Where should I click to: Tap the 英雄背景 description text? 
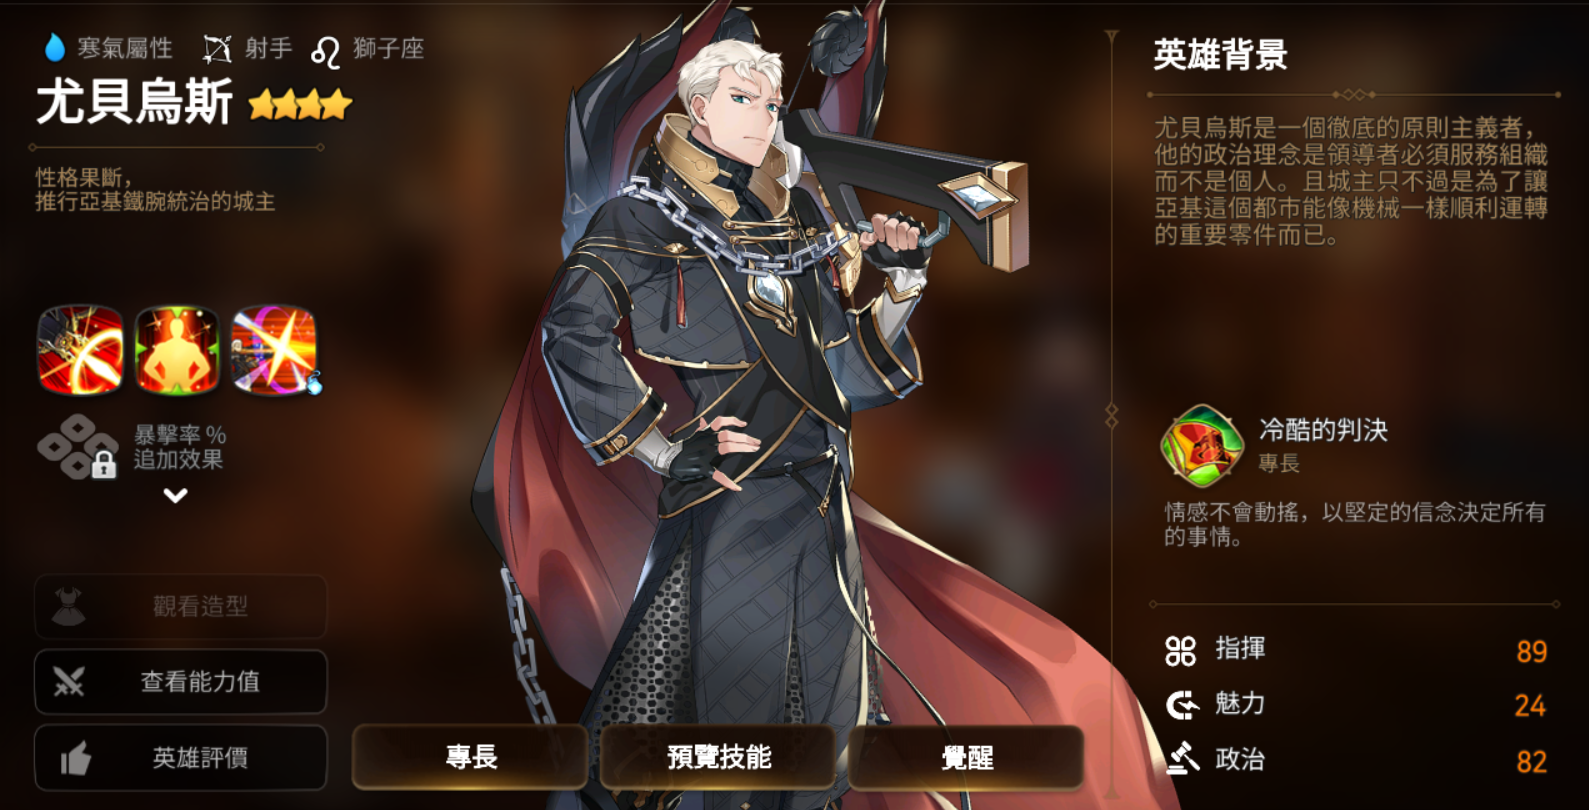pos(1350,181)
